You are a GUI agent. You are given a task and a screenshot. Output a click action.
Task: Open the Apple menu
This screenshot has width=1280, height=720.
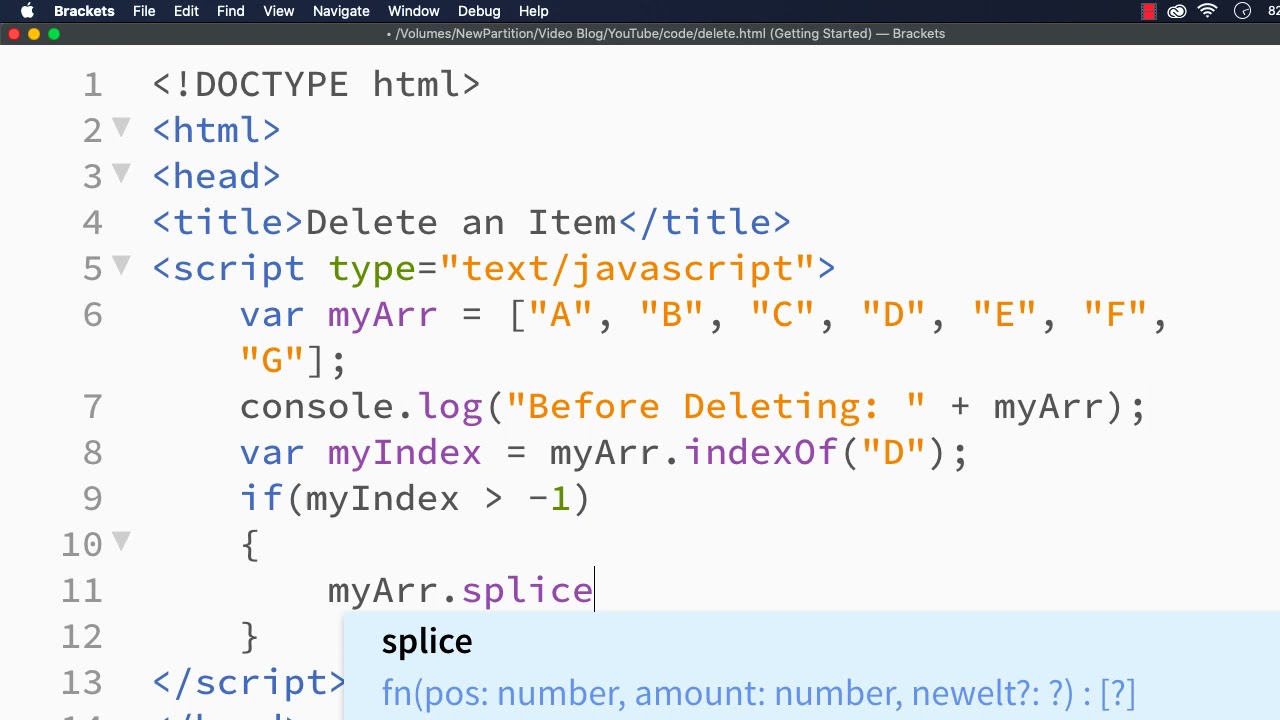click(27, 11)
